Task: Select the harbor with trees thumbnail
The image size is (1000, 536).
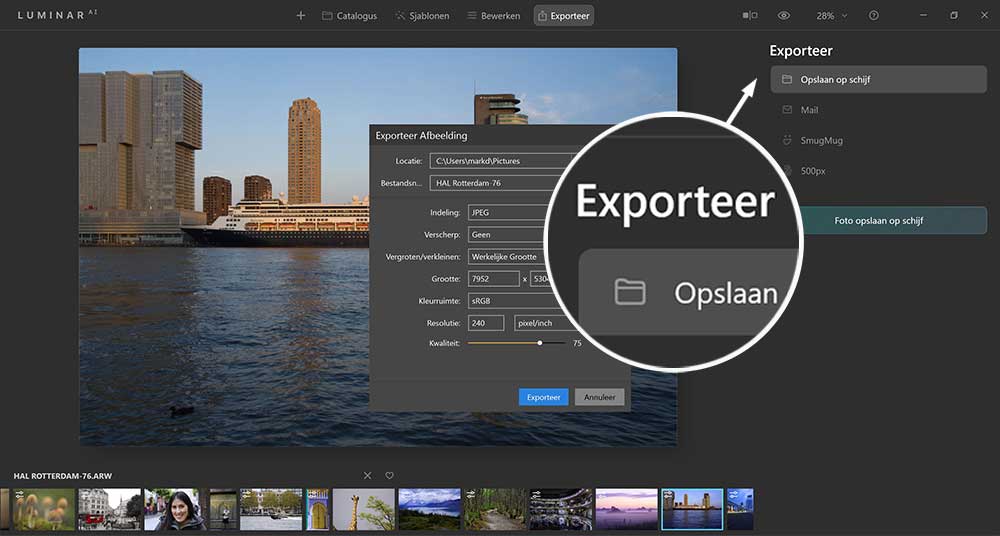Action: [x=271, y=509]
